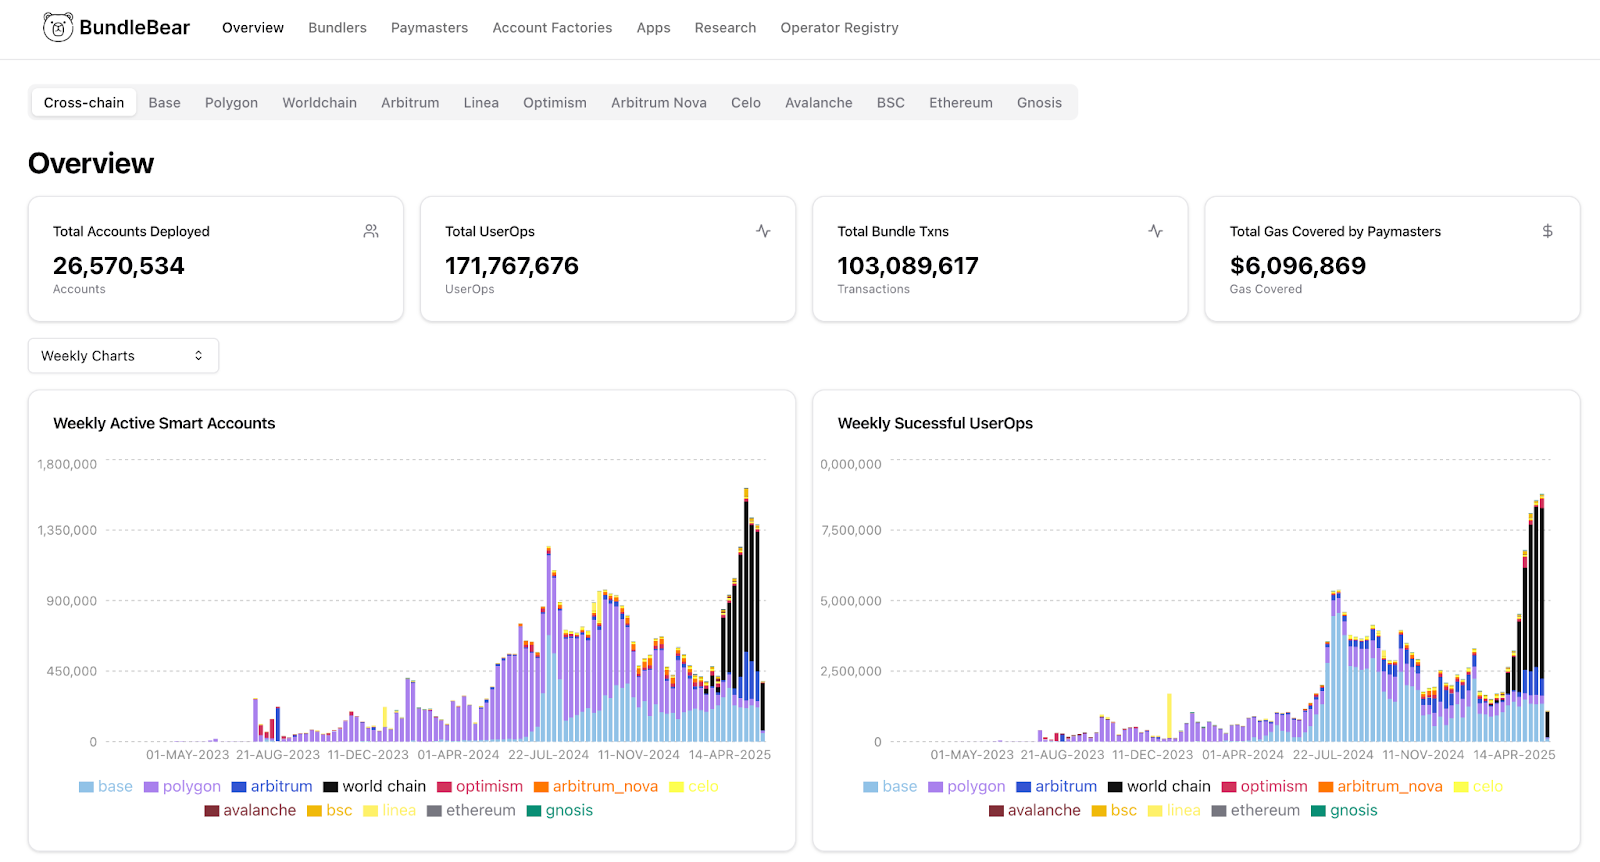Click the Total Gas Covered by Paymasters label

[x=1335, y=231]
